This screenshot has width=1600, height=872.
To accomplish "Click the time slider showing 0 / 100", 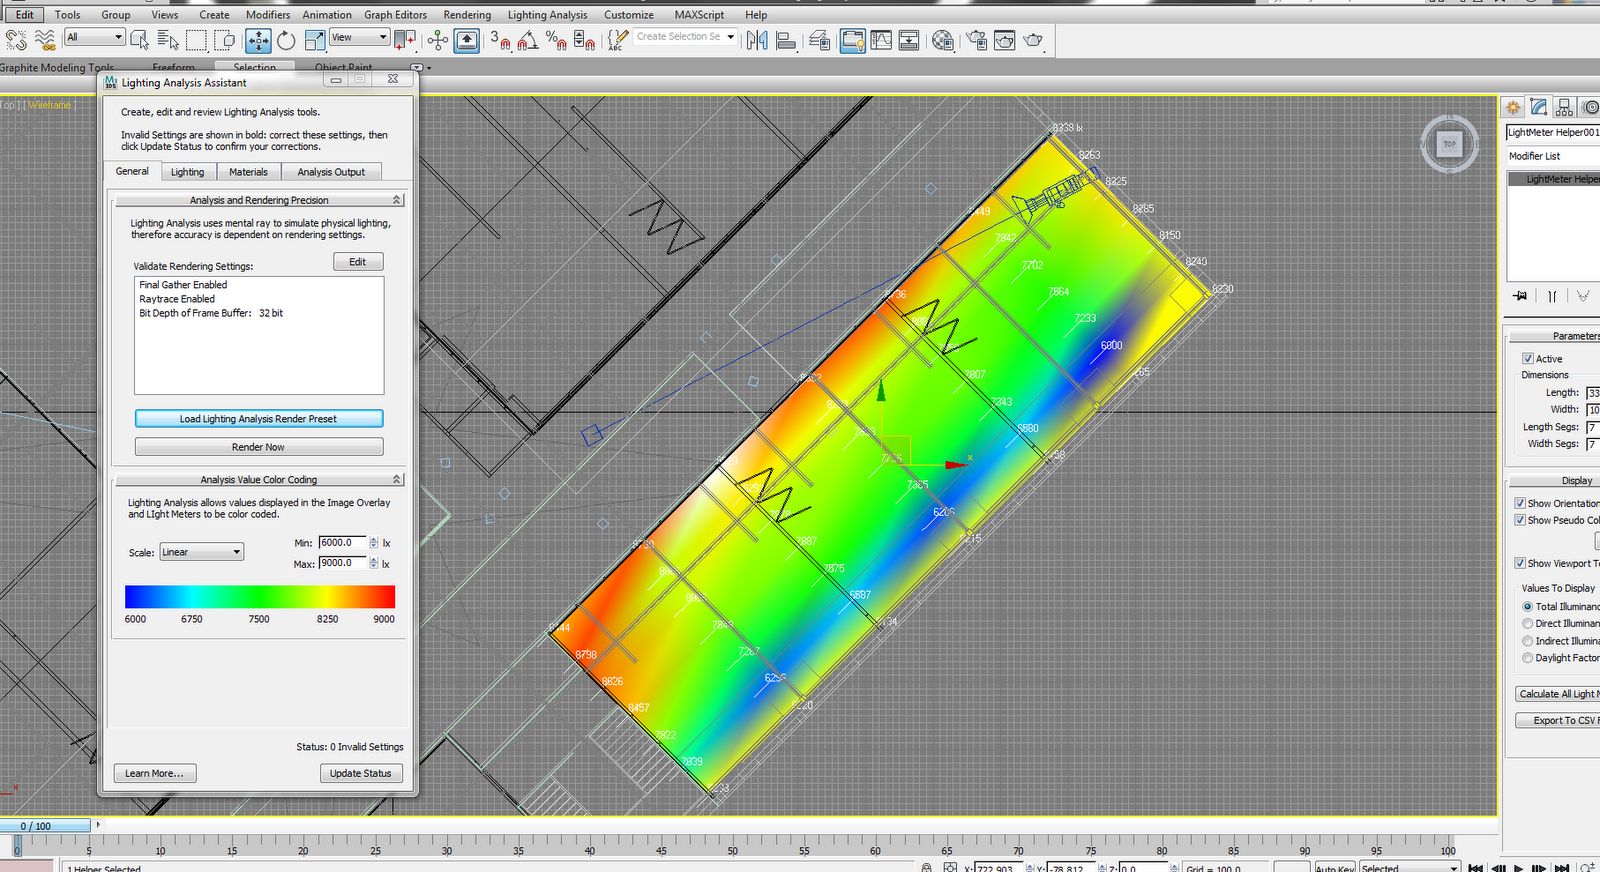I will (x=46, y=826).
